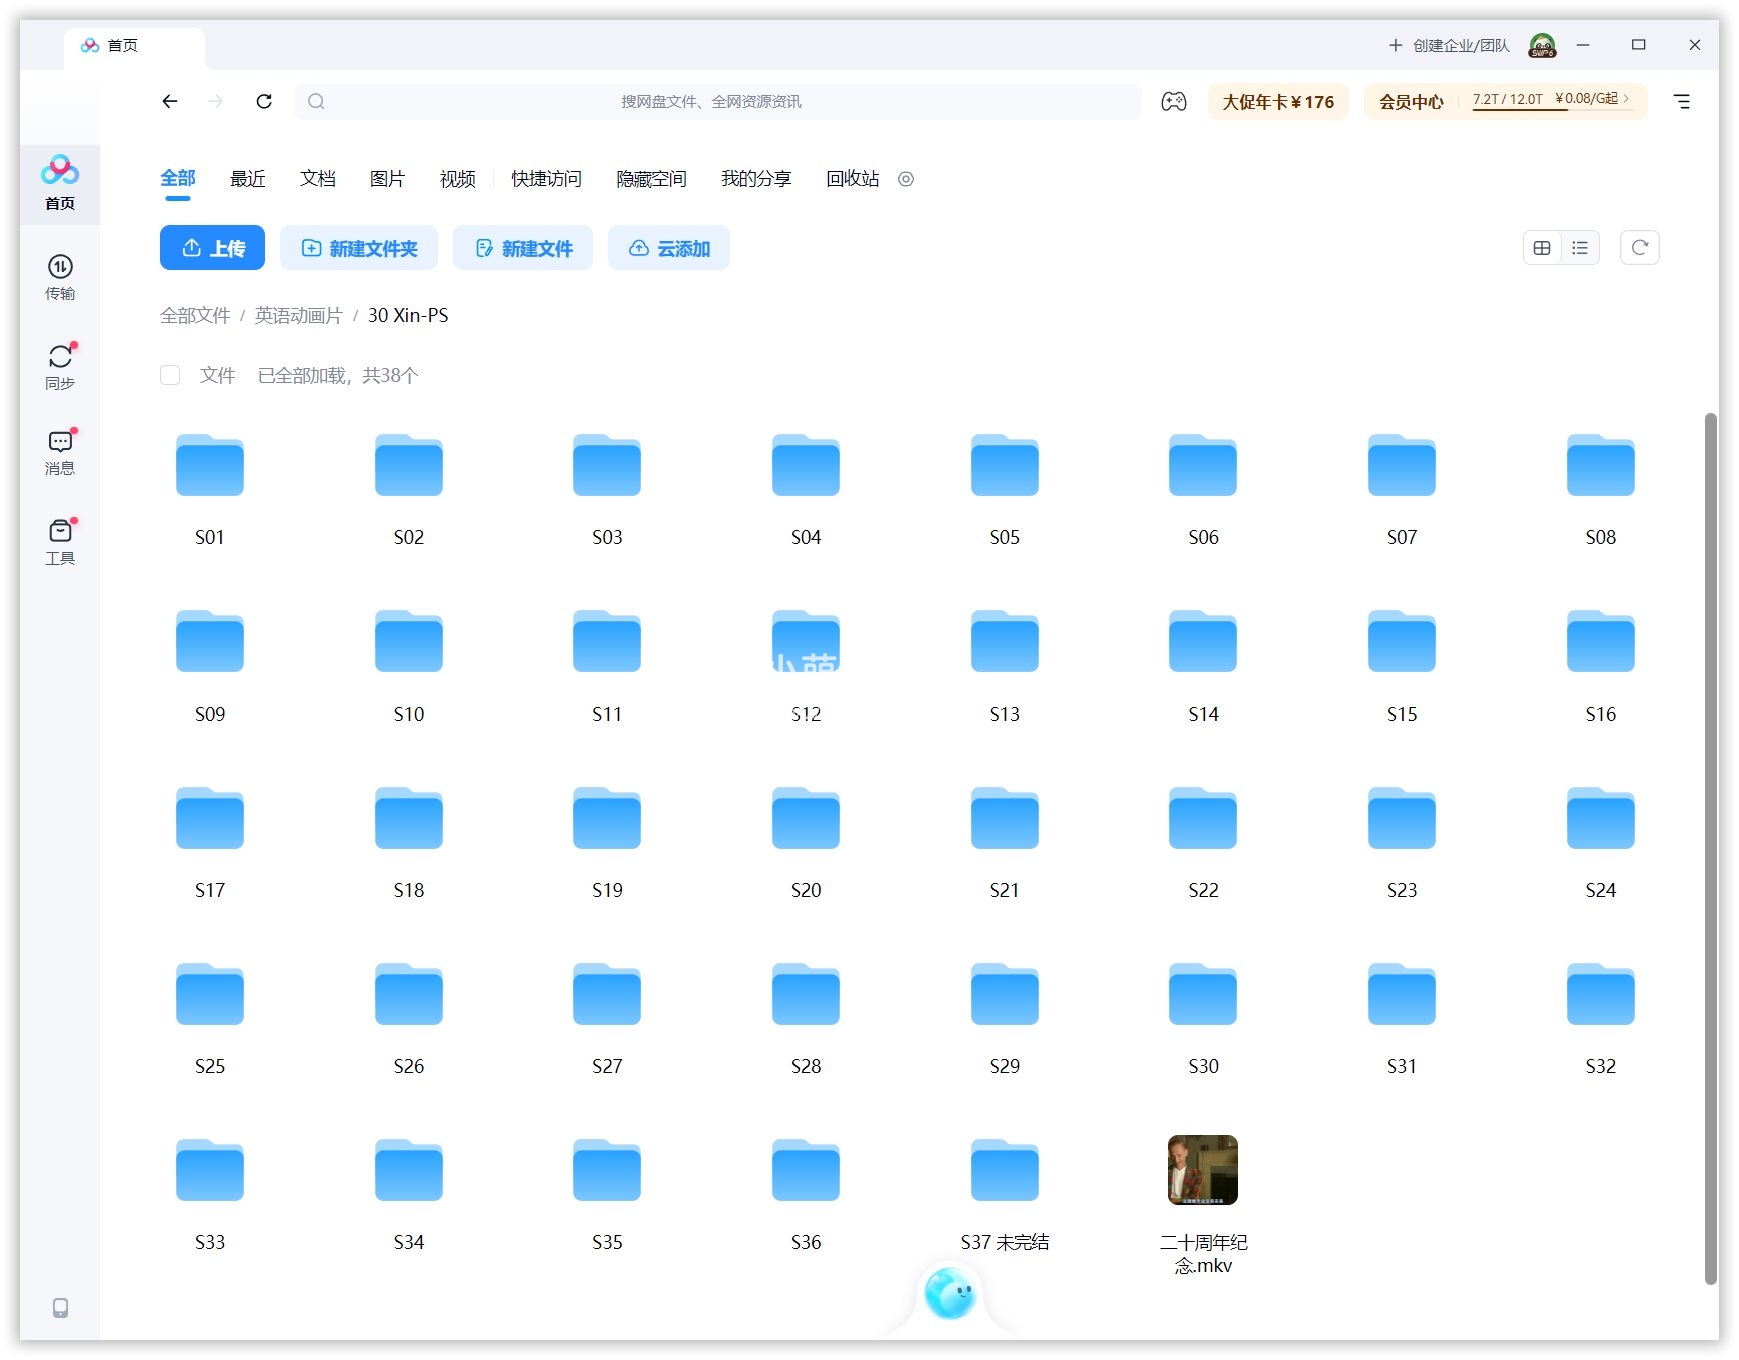Image resolution: width=1739 pixels, height=1360 pixels.
Task: Refresh file list with reload icon
Action: 1639,248
